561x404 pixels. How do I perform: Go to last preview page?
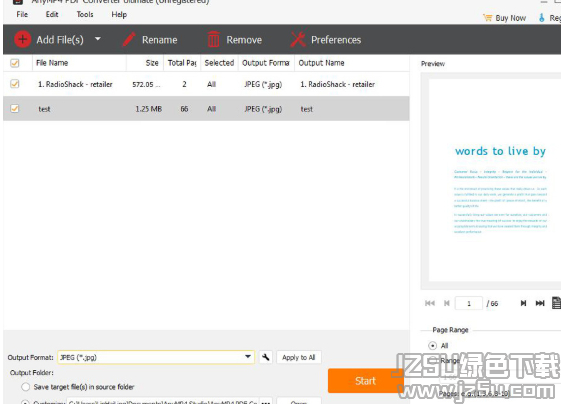(540, 303)
